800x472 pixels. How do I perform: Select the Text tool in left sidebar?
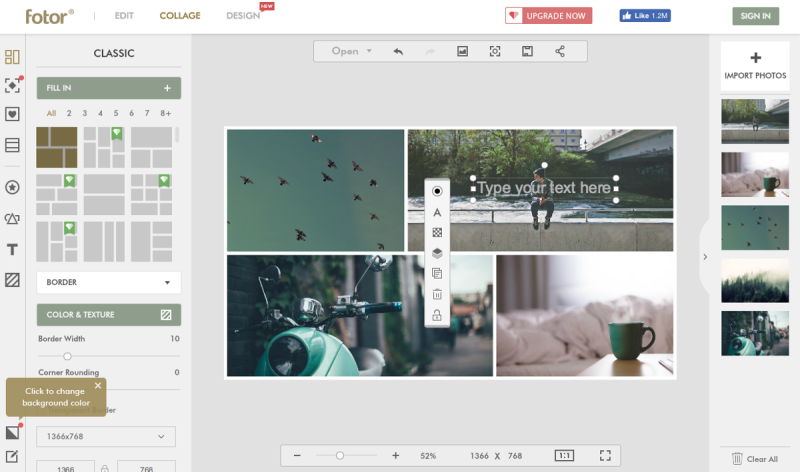point(12,250)
